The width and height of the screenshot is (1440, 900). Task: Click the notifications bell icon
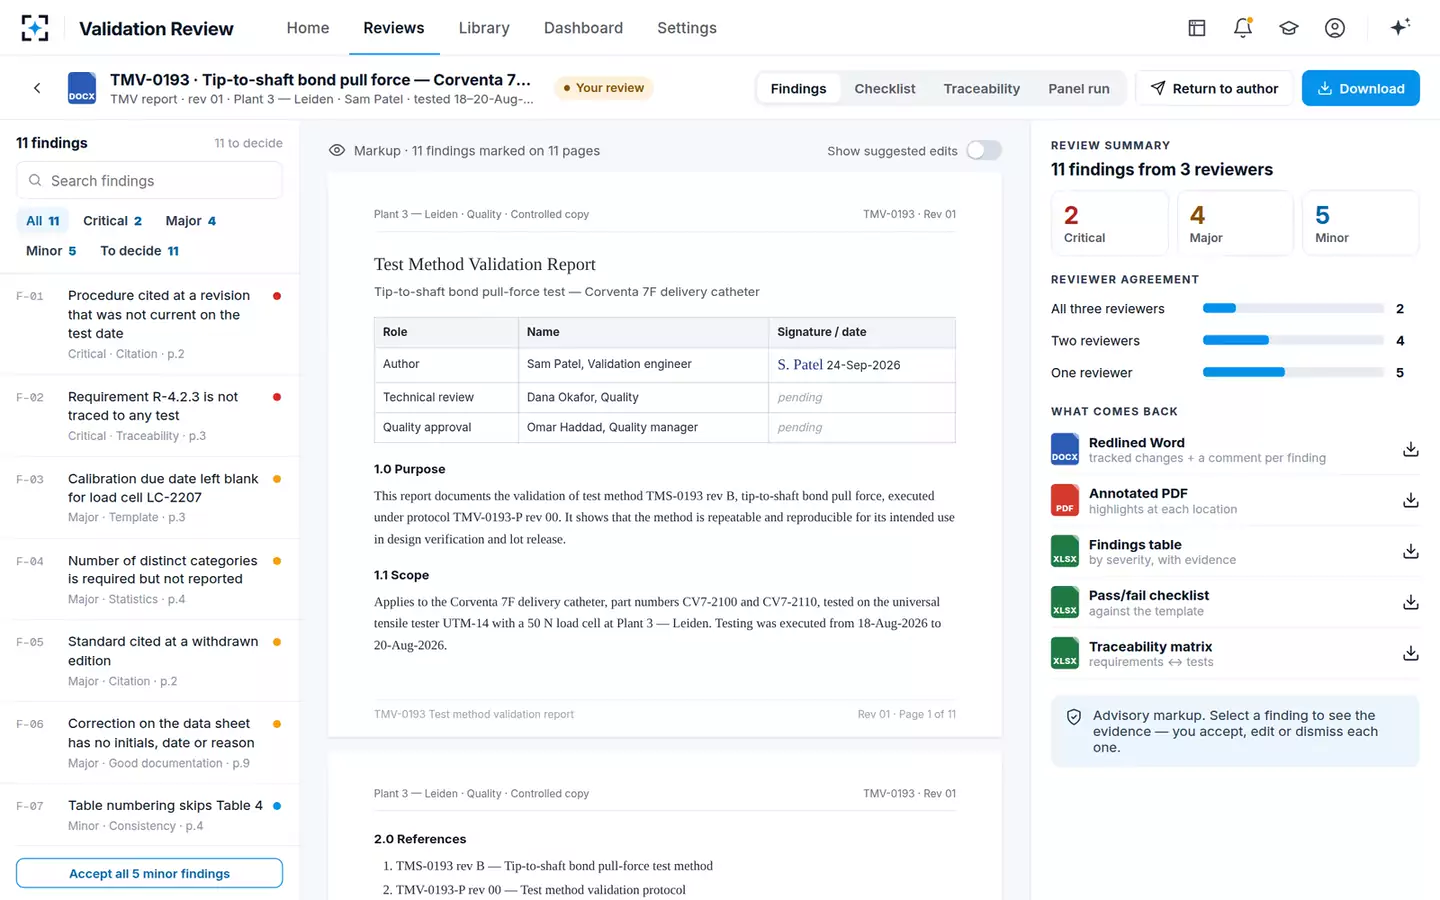[x=1243, y=28]
